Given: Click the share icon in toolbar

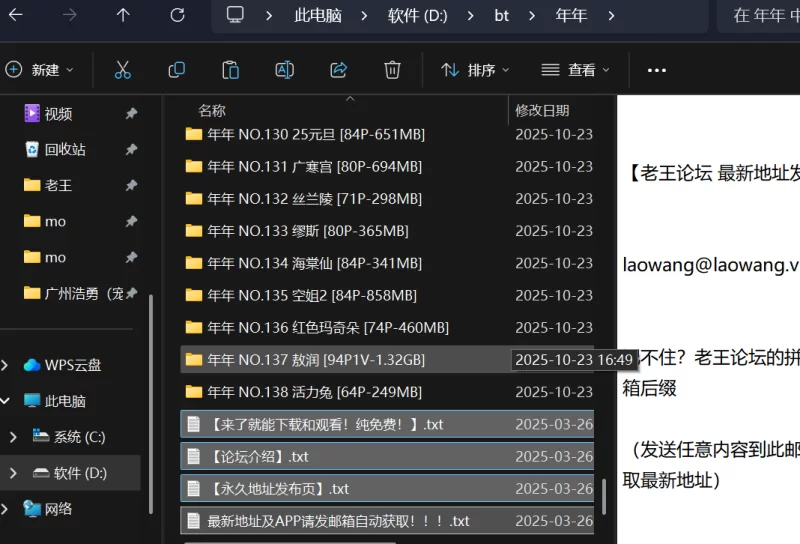Looking at the screenshot, I should [x=339, y=70].
